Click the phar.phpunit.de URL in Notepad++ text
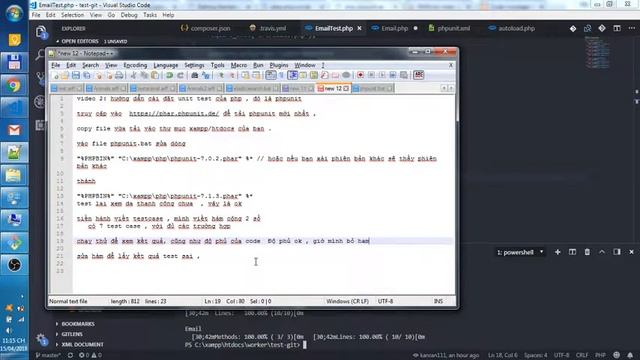 (174, 114)
